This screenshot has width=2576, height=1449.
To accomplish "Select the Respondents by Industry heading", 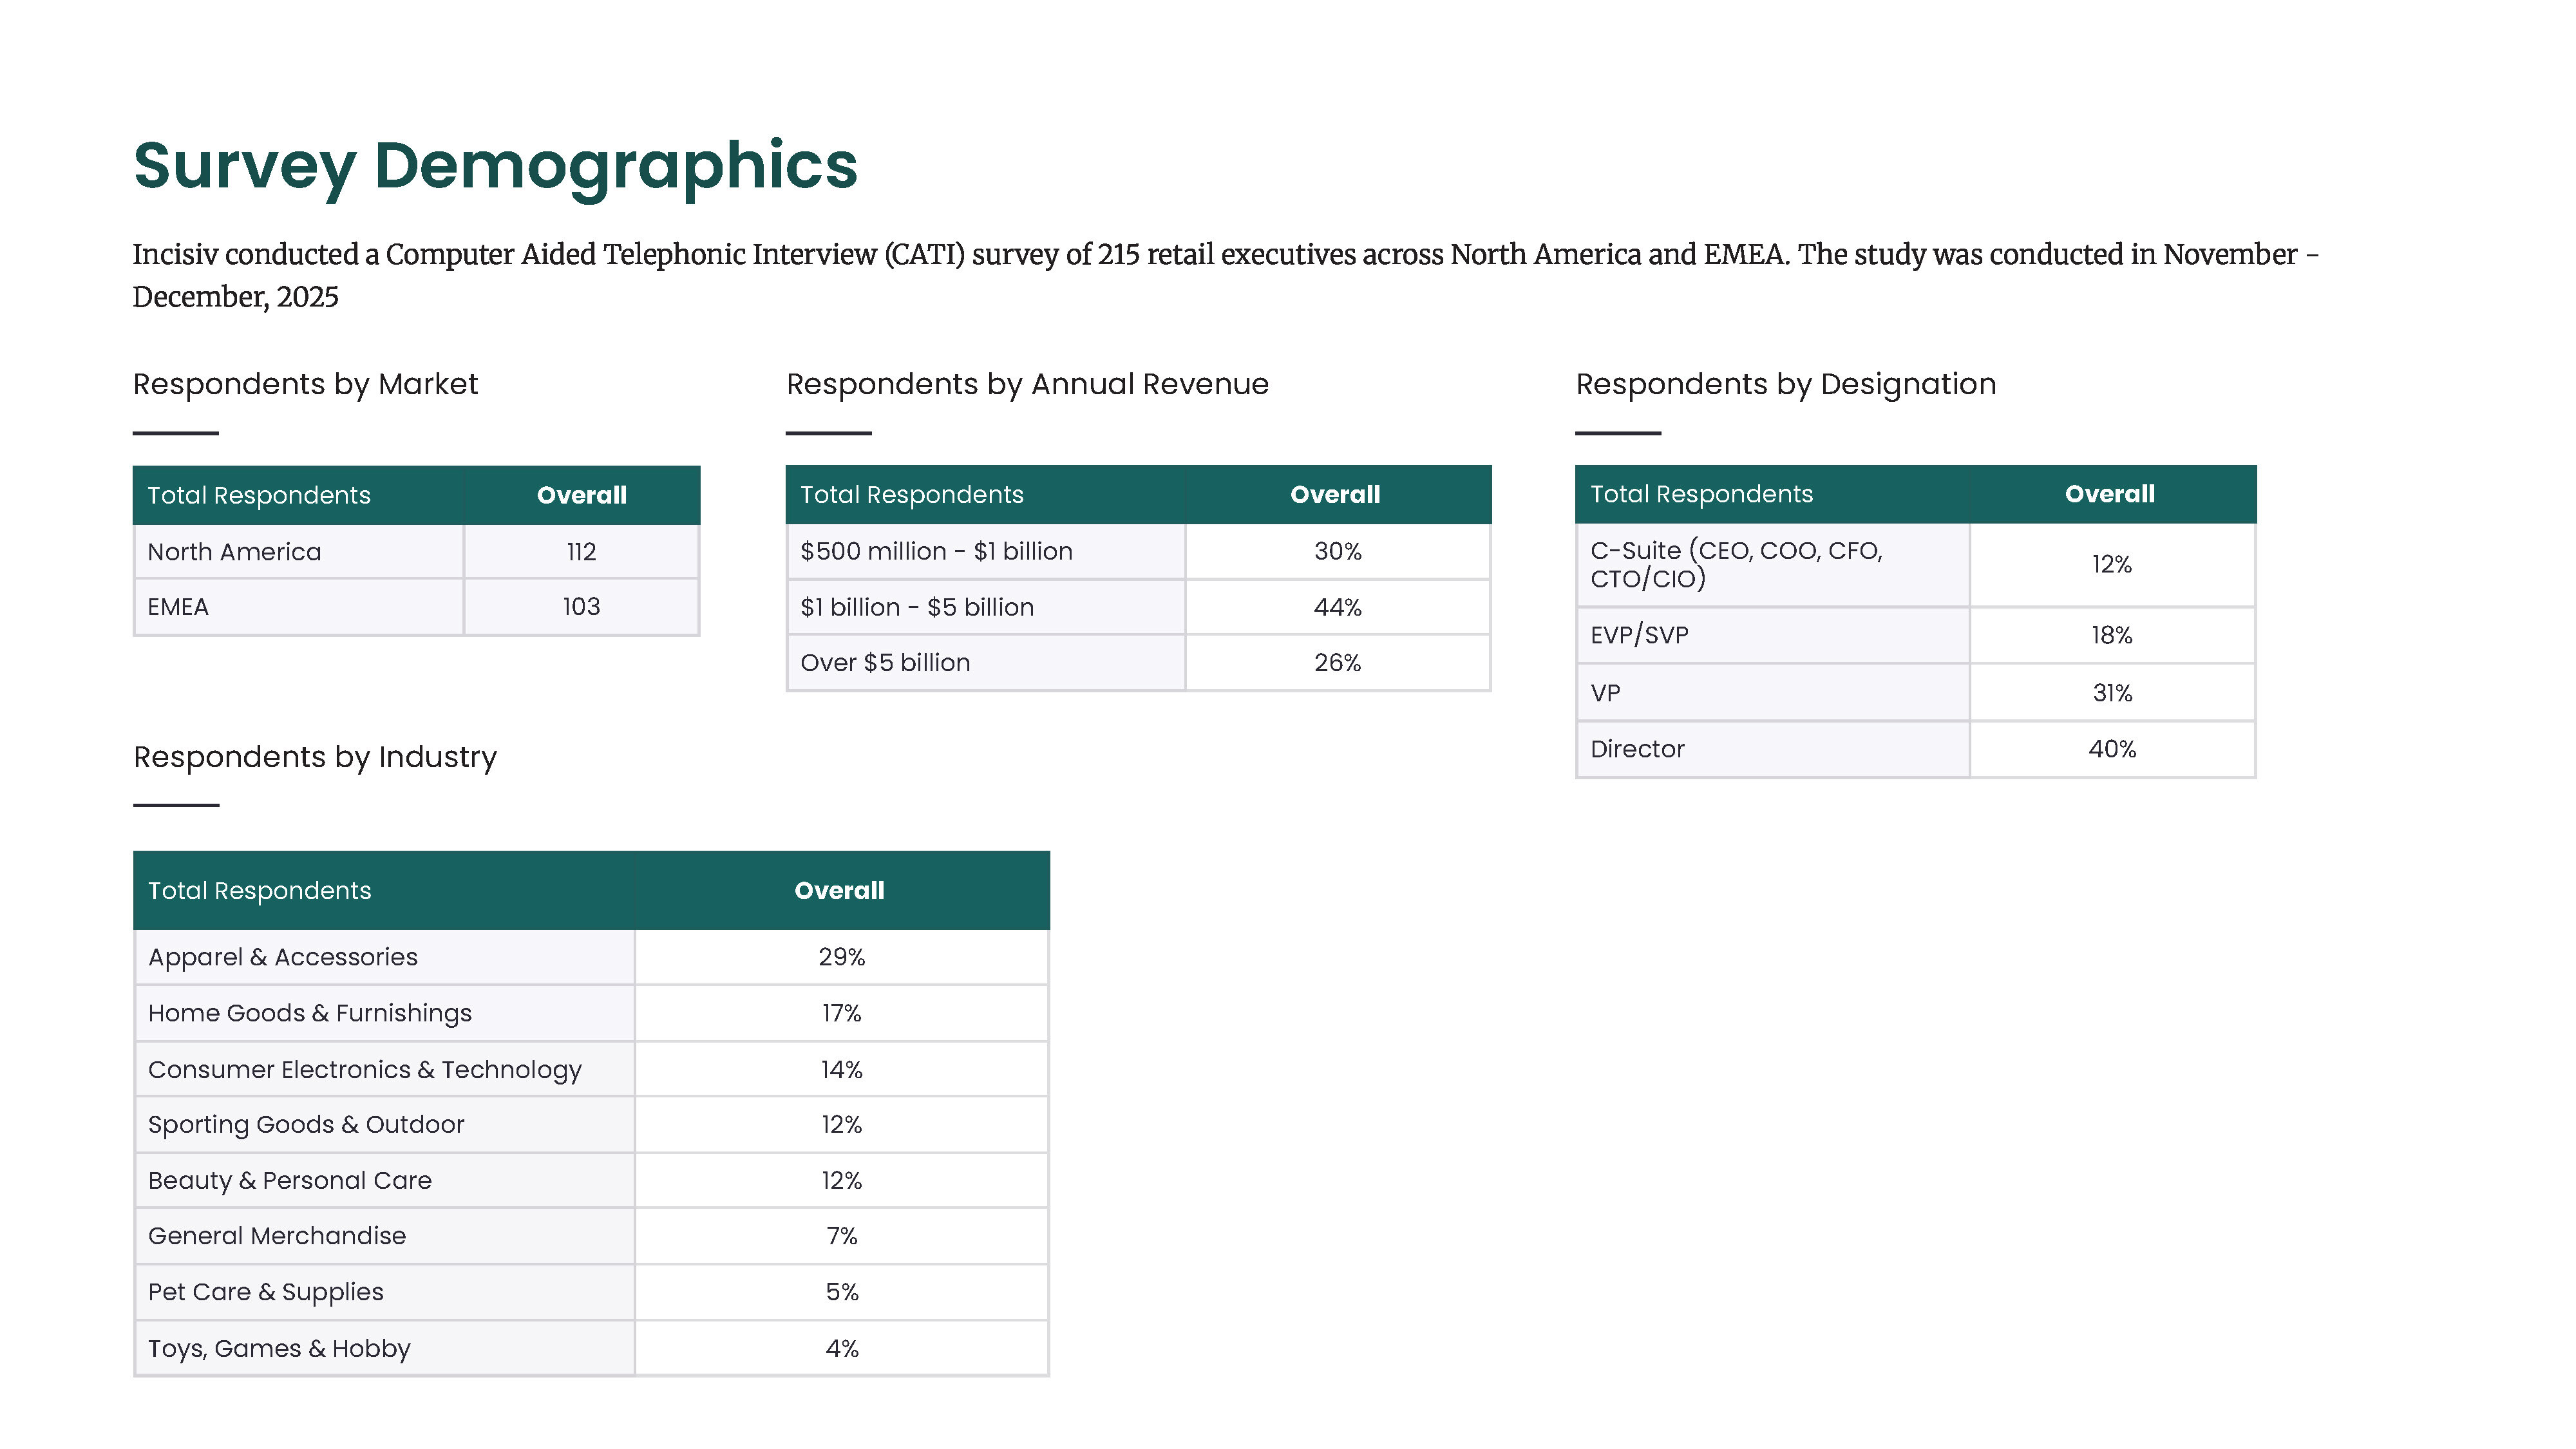I will [315, 757].
